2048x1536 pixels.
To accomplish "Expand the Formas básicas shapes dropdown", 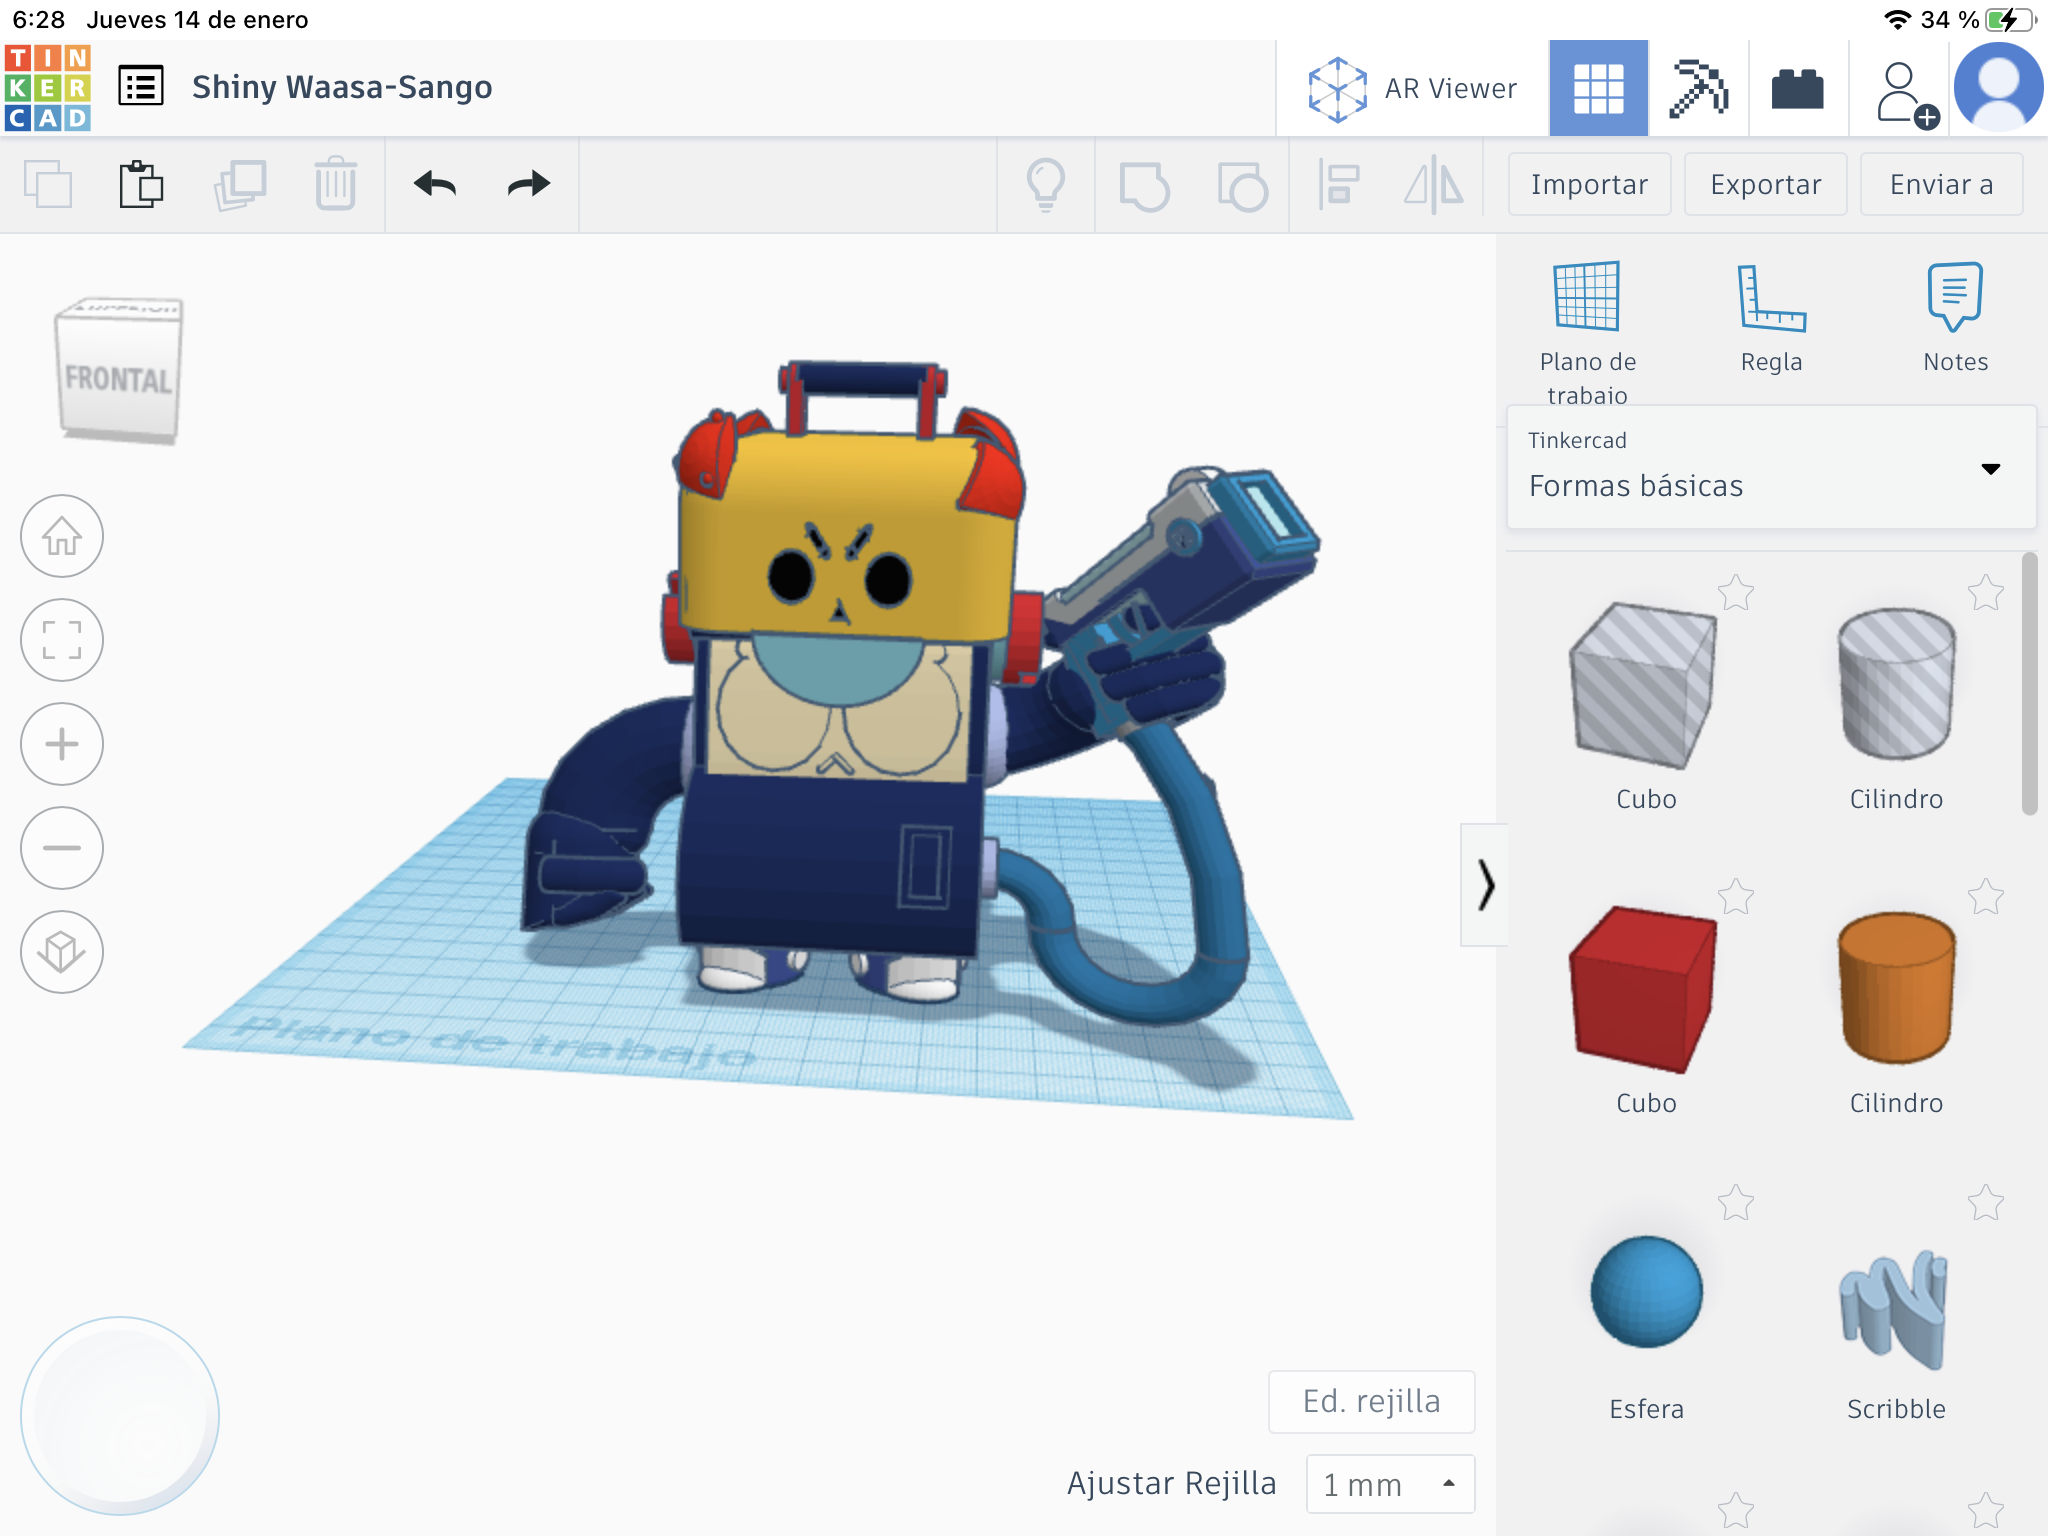I will (1990, 468).
